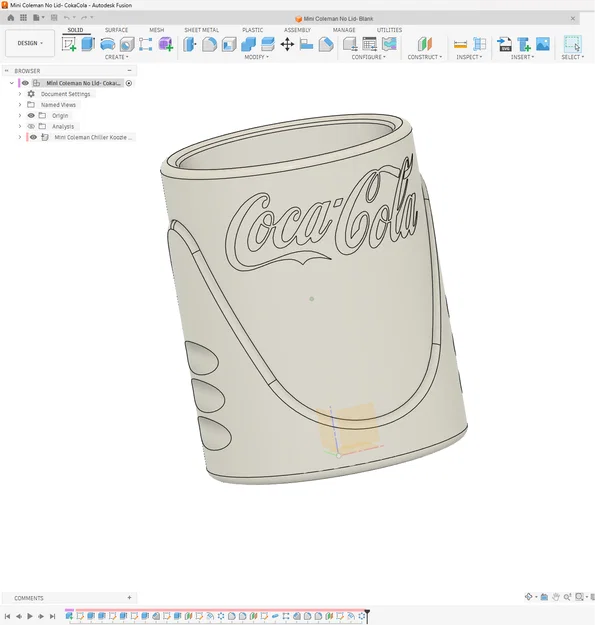The width and height of the screenshot is (595, 625).
Task: Select the Offset Face tool
Action: tap(268, 44)
